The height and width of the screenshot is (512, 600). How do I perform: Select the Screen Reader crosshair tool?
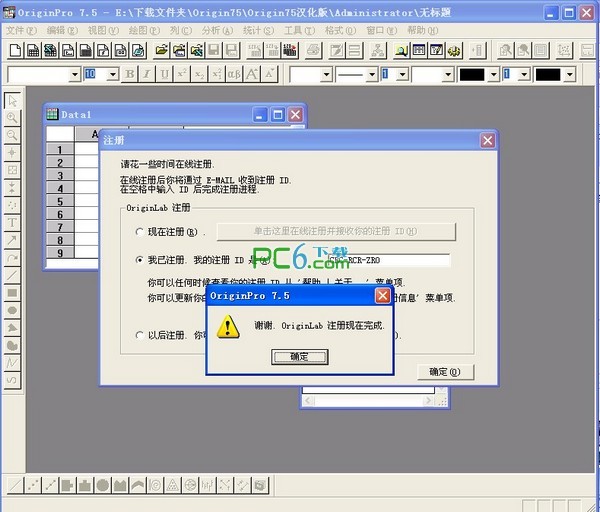click(x=12, y=153)
